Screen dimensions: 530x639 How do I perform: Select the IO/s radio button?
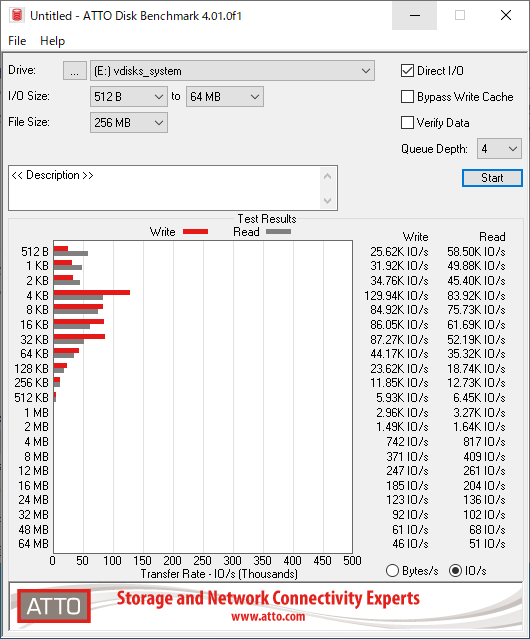click(455, 571)
